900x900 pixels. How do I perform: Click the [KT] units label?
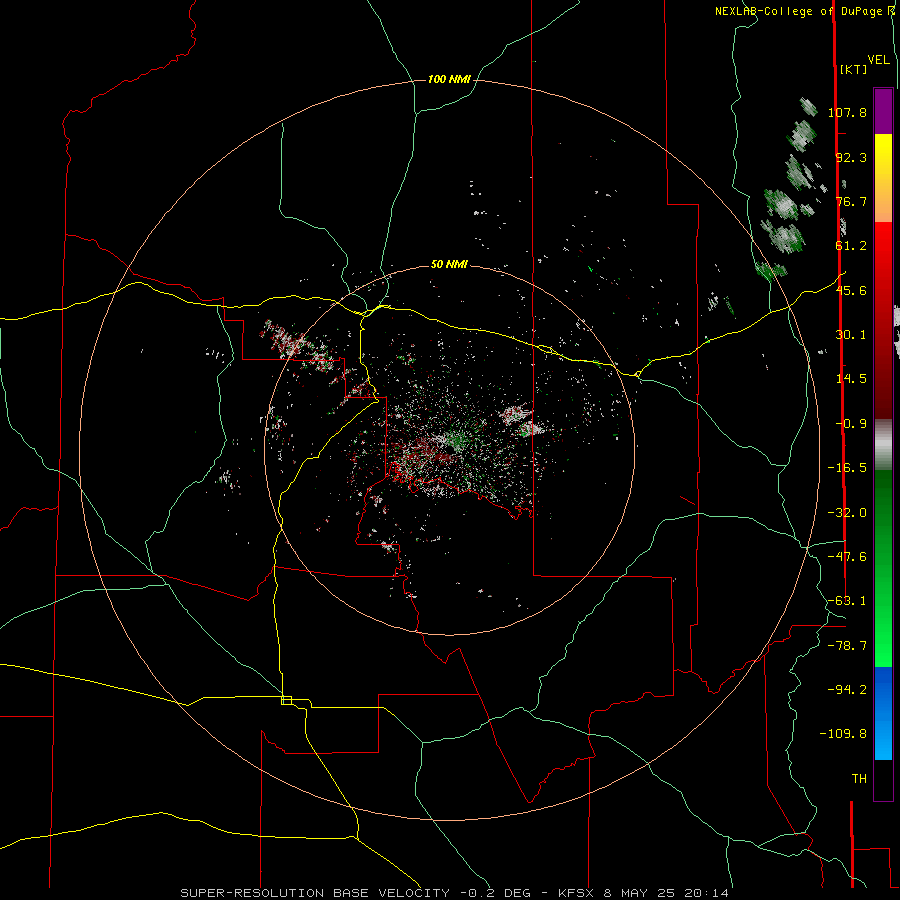(x=853, y=69)
